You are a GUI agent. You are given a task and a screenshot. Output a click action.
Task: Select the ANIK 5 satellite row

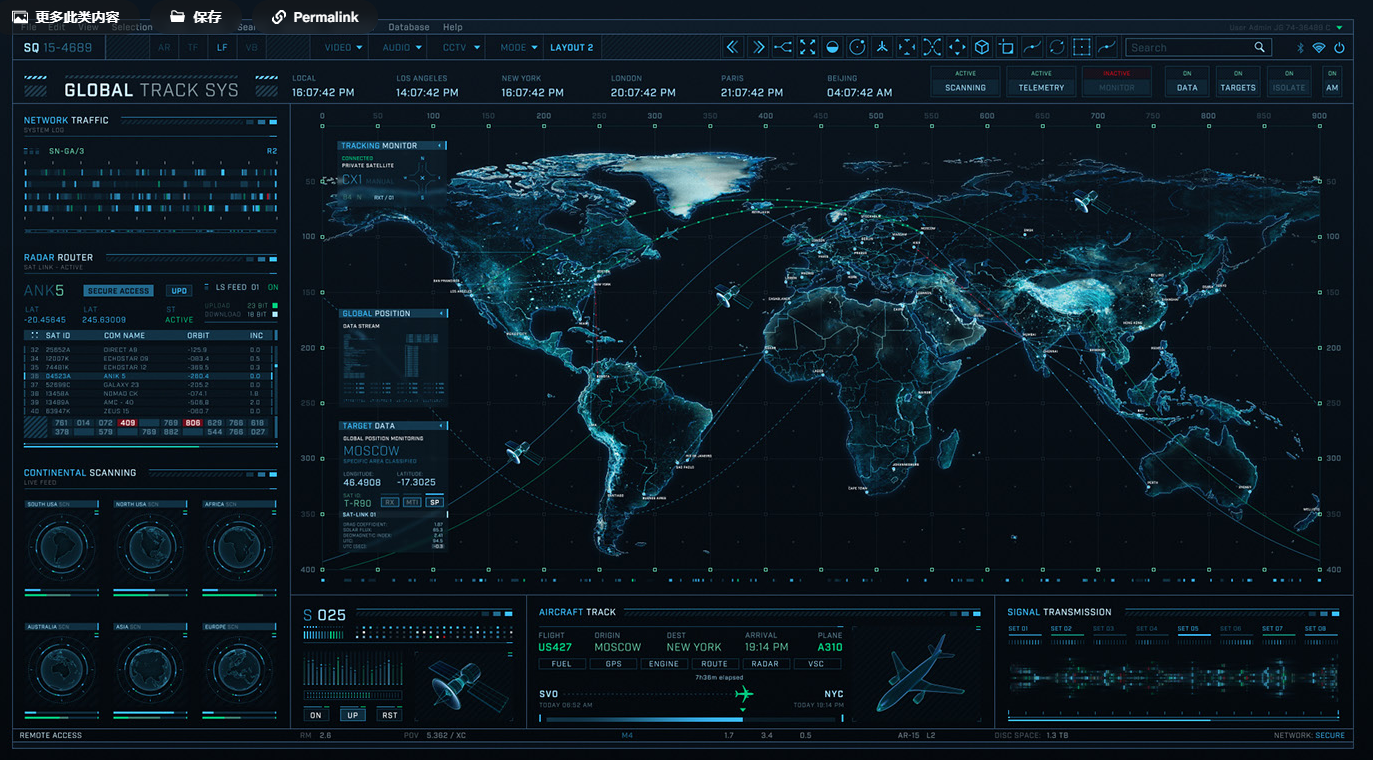pyautogui.click(x=150, y=376)
